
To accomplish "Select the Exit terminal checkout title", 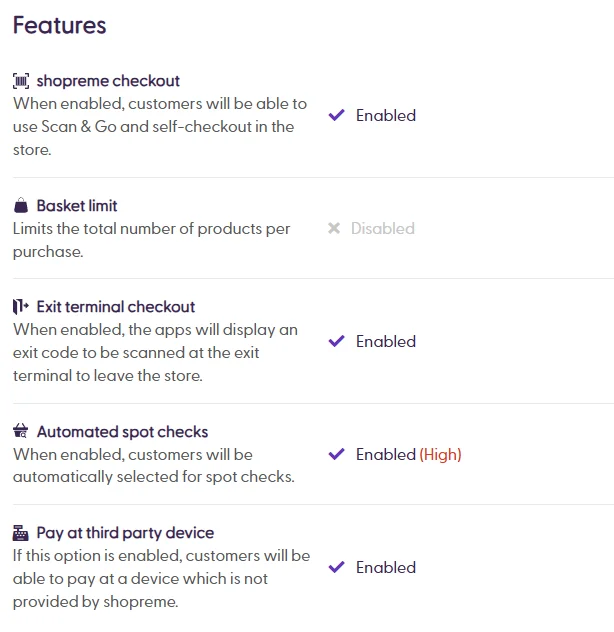I will (x=116, y=307).
